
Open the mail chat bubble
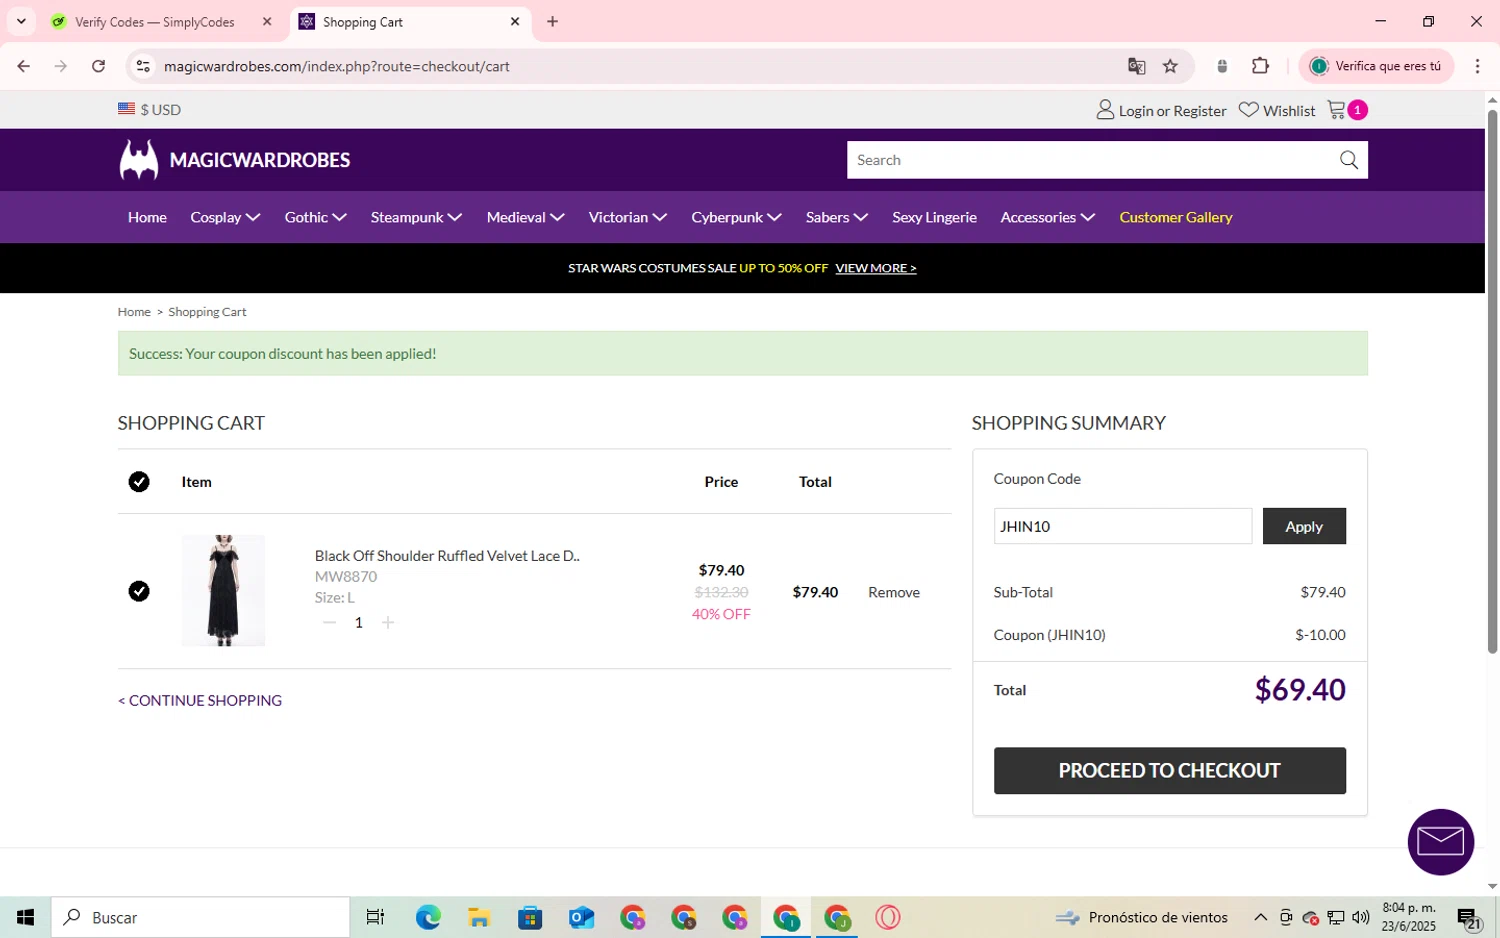tap(1440, 842)
